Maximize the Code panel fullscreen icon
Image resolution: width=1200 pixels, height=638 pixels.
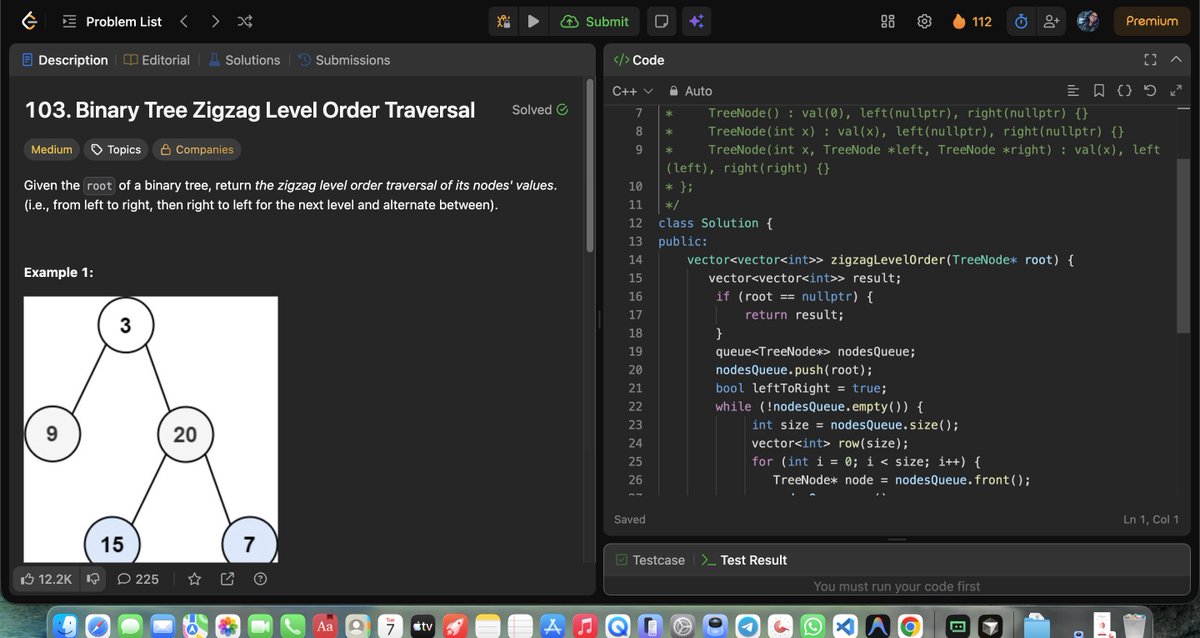(1150, 60)
